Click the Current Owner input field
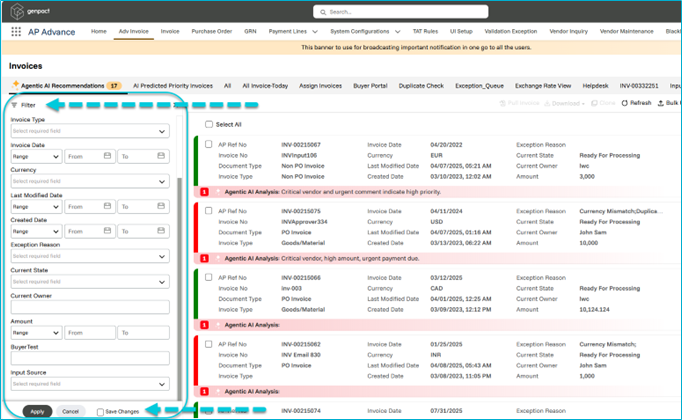This screenshot has height=420, width=682. (x=89, y=307)
